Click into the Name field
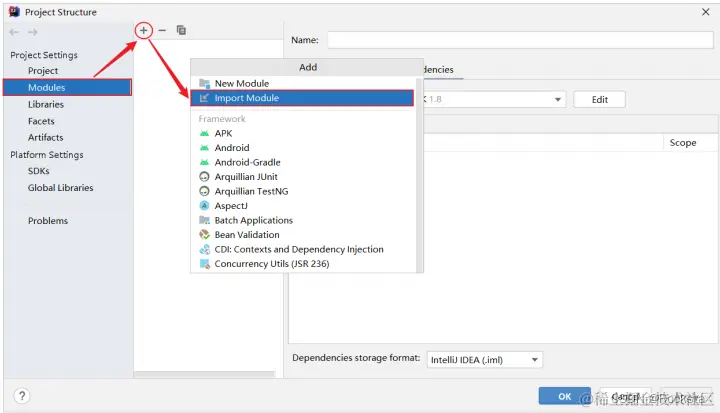 coord(520,40)
